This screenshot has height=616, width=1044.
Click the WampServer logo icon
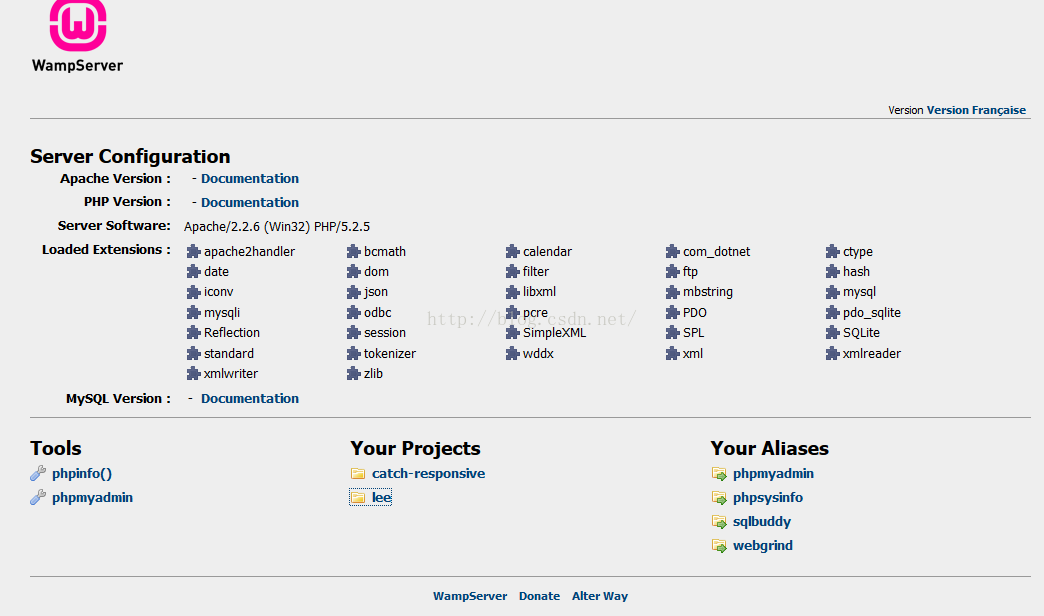point(78,25)
